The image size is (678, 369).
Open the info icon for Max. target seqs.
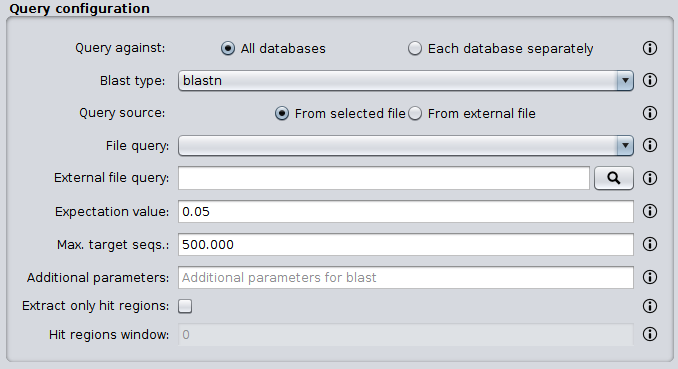coord(649,244)
